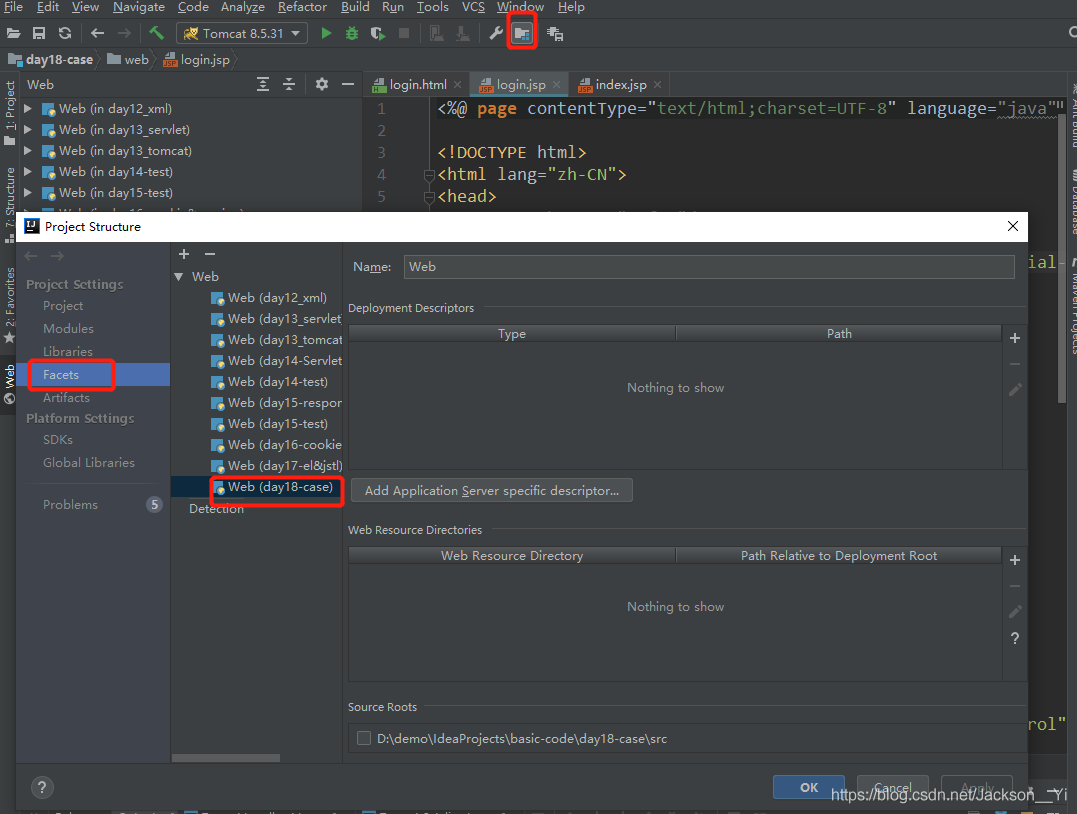Click the plus icon to add facet
1077x814 pixels.
(x=184, y=255)
